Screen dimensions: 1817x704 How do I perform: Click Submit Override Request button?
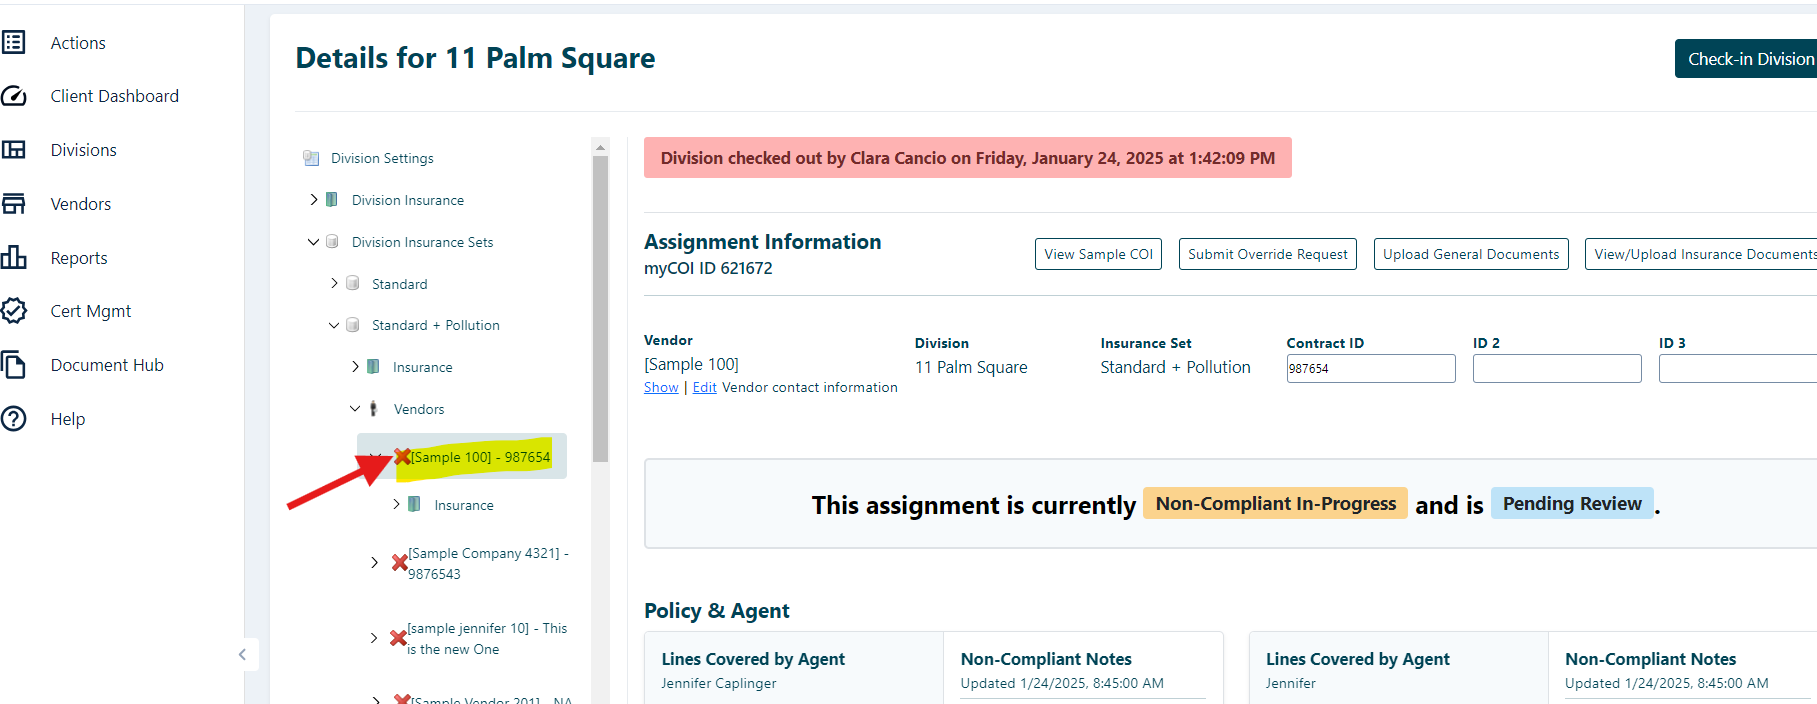[1267, 254]
